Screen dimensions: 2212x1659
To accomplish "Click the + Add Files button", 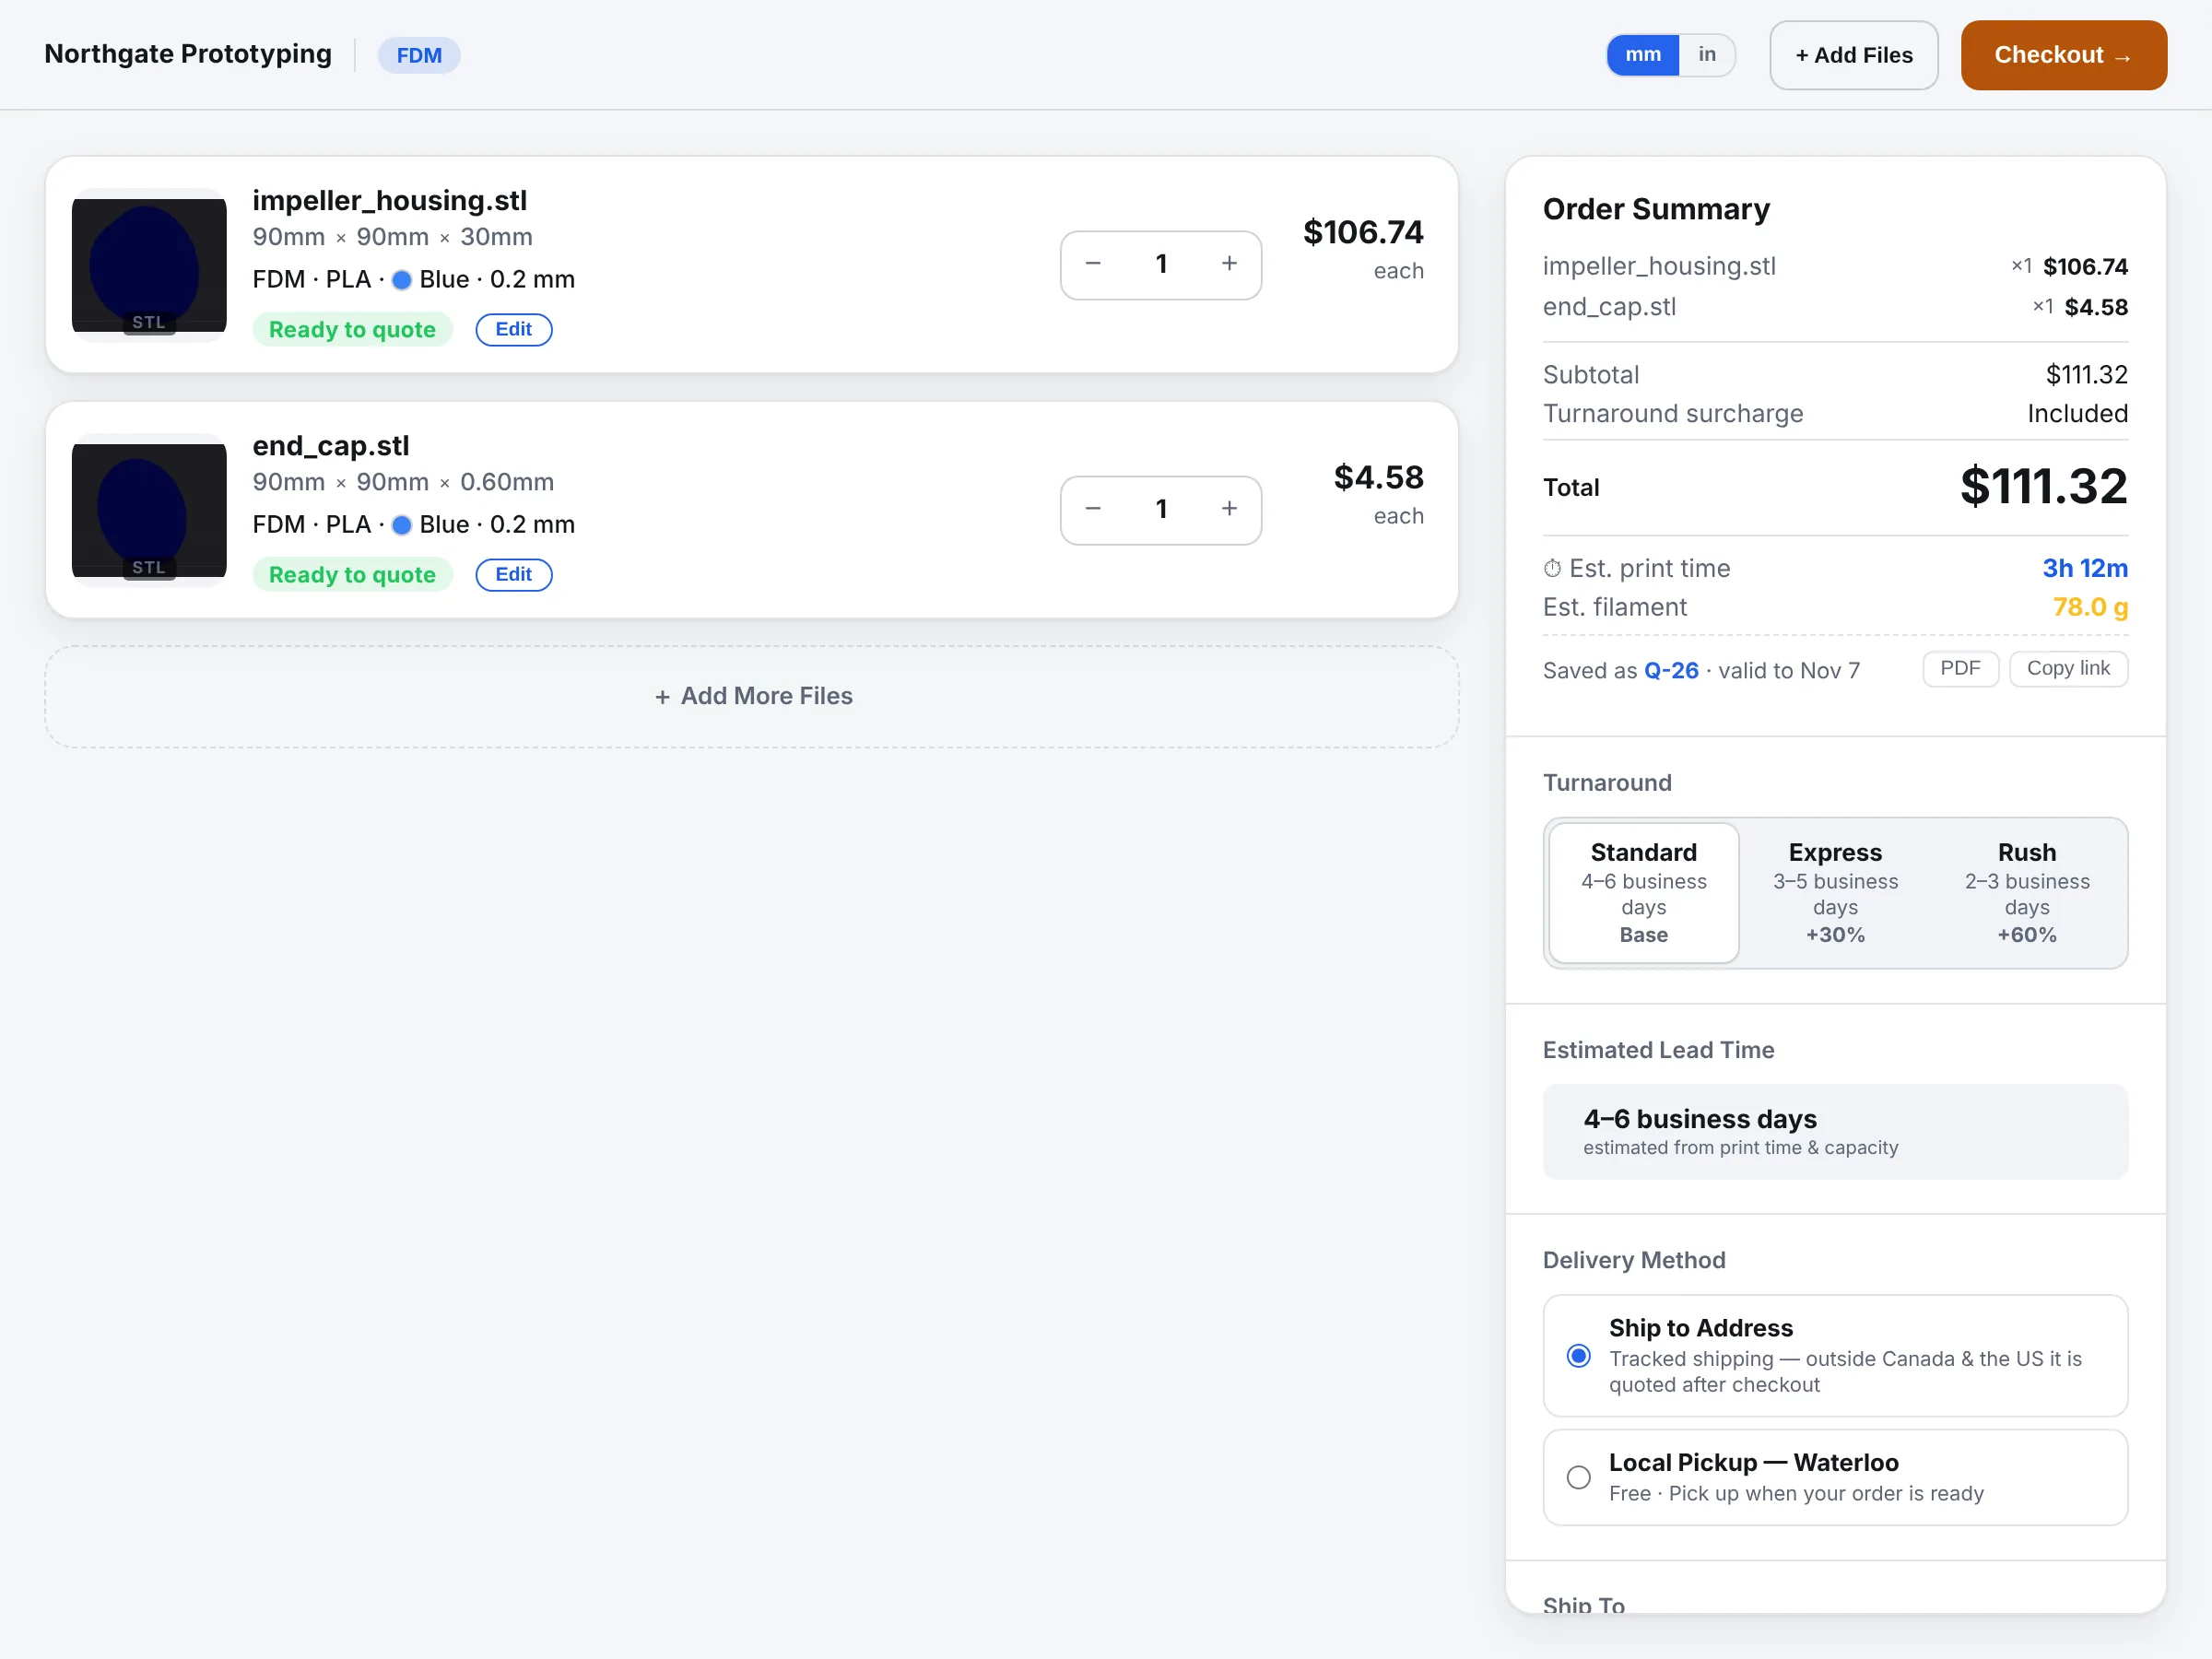I will (1853, 55).
